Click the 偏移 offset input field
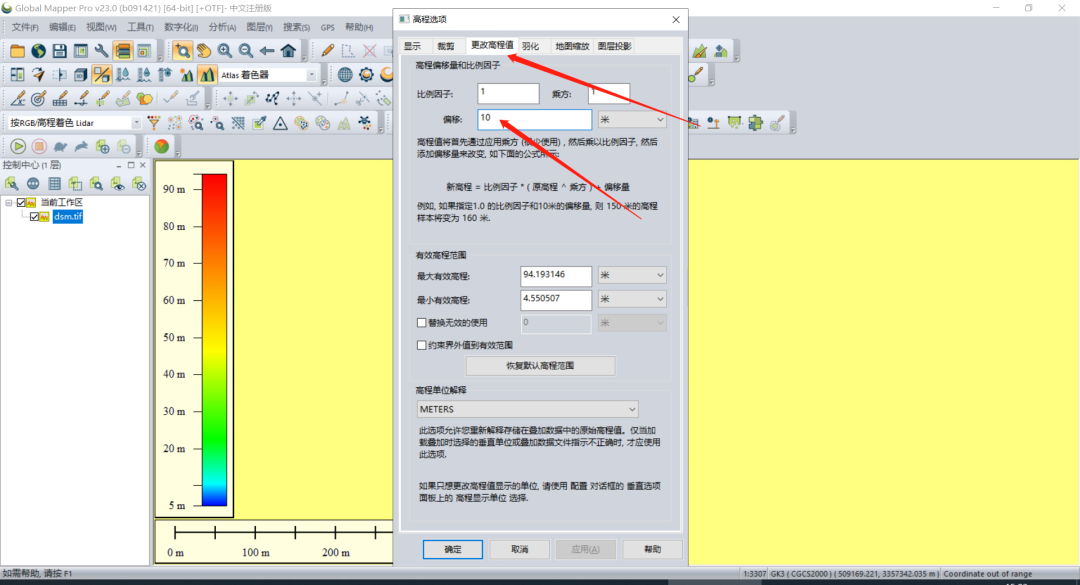Image resolution: width=1080 pixels, height=585 pixels. pos(534,119)
